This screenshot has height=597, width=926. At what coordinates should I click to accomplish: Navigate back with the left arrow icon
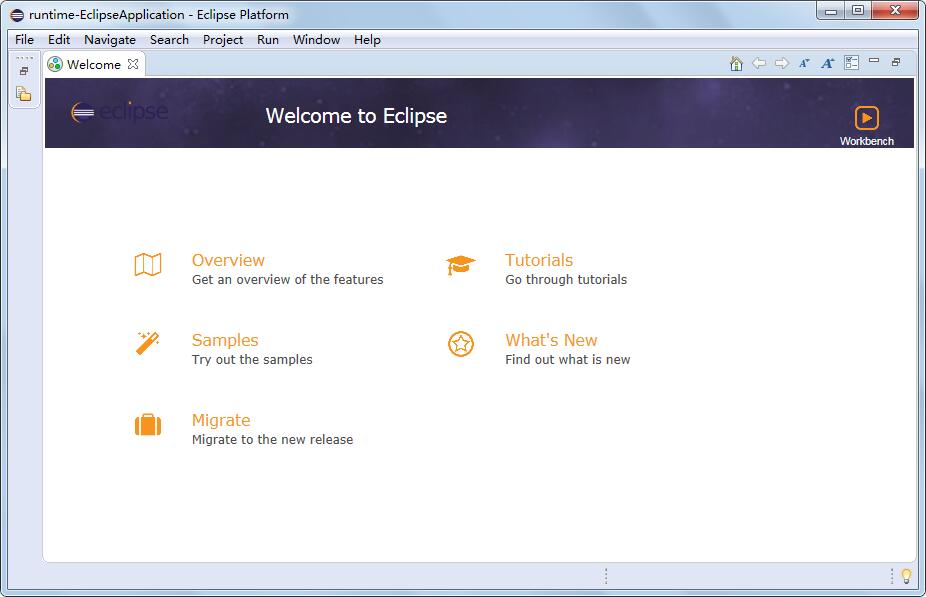pyautogui.click(x=759, y=63)
